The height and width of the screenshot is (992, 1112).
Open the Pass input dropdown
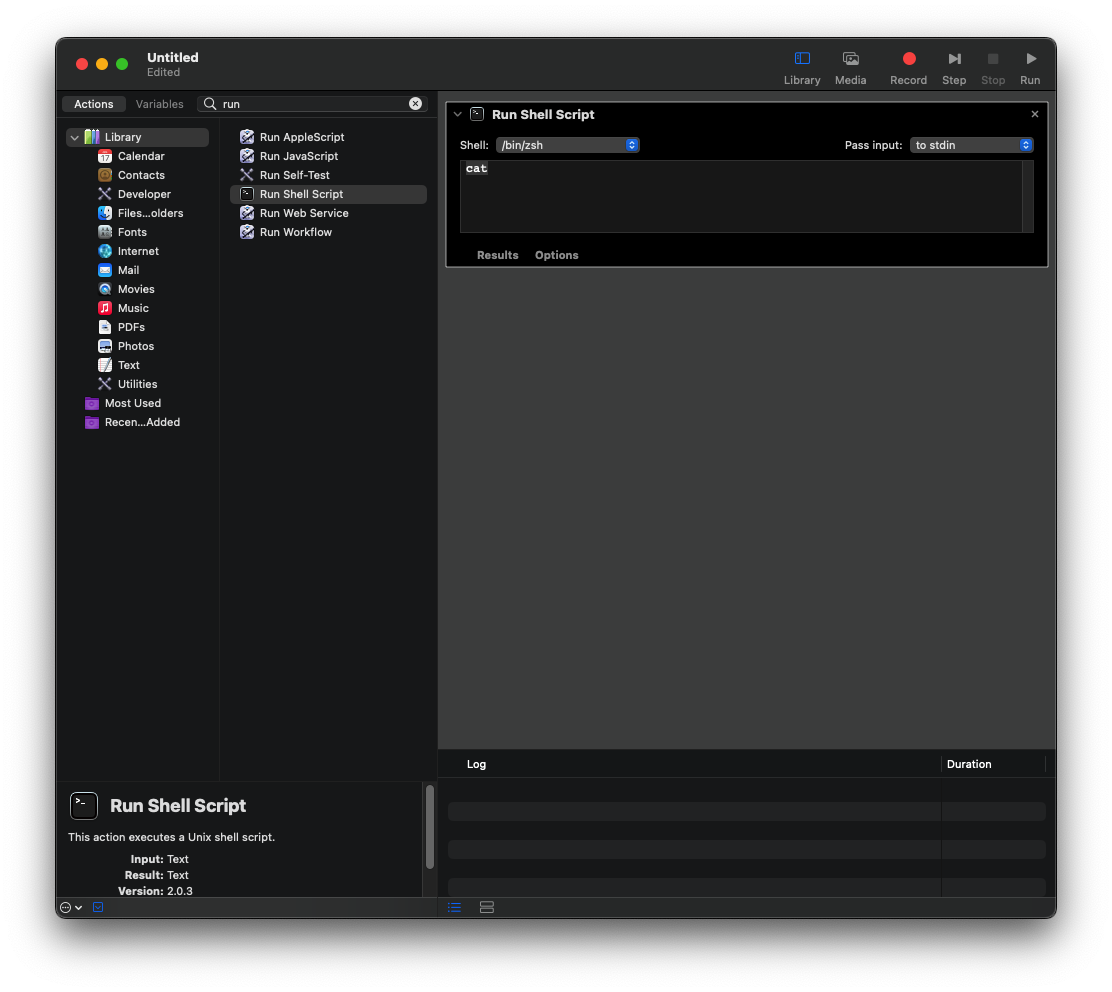point(971,145)
